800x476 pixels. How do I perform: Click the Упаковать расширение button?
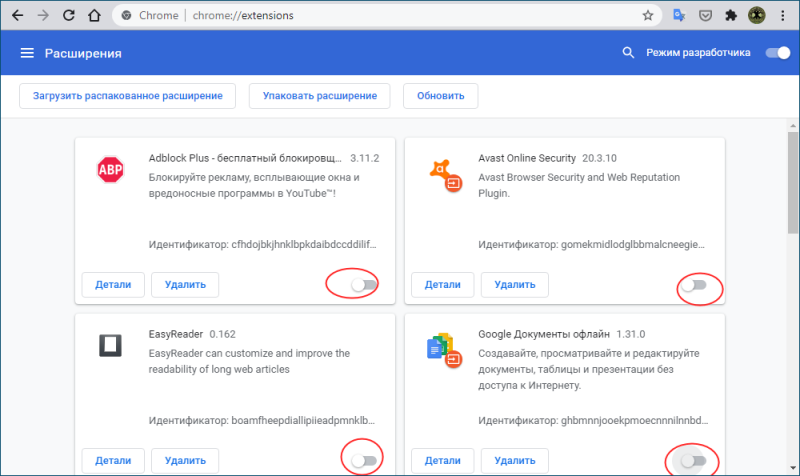(x=319, y=96)
